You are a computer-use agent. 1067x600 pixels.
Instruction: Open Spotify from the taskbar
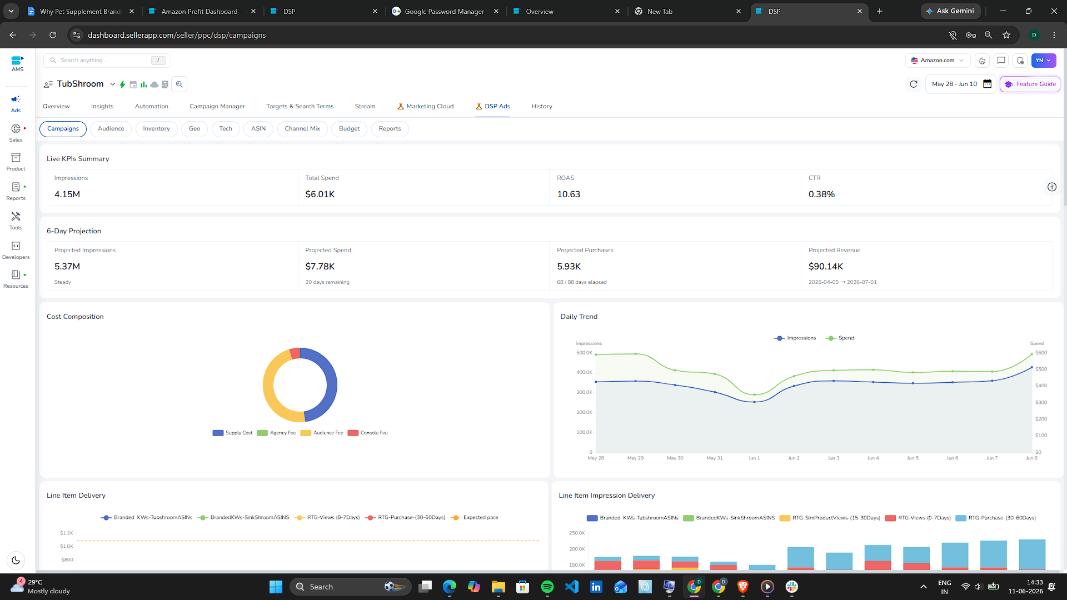(547, 586)
